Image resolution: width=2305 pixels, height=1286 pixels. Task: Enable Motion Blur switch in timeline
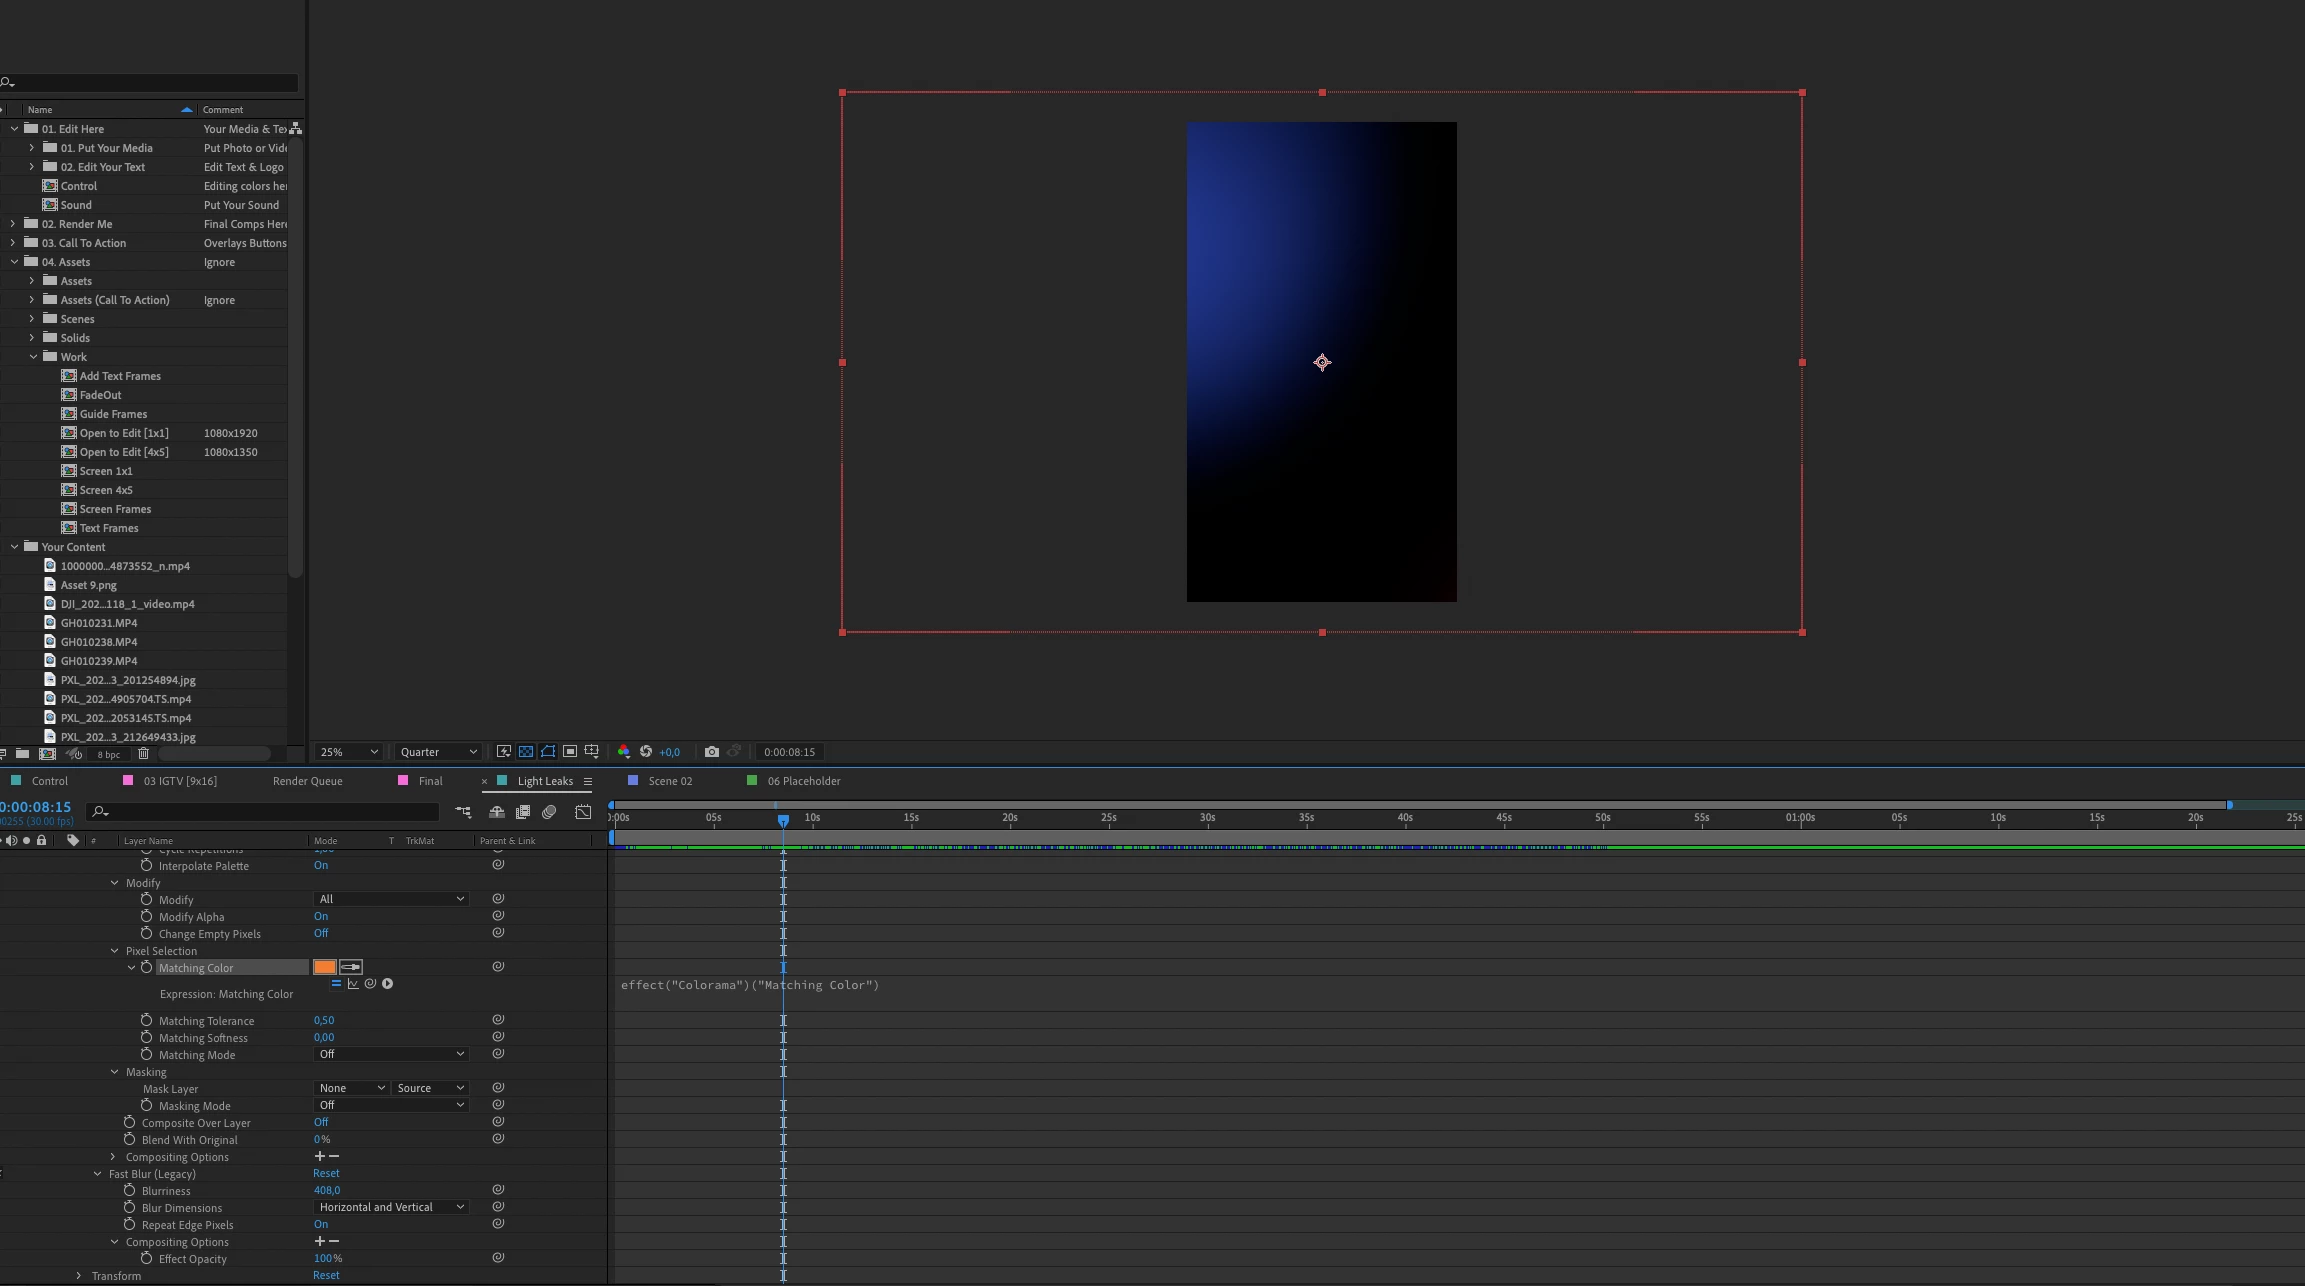(x=549, y=812)
